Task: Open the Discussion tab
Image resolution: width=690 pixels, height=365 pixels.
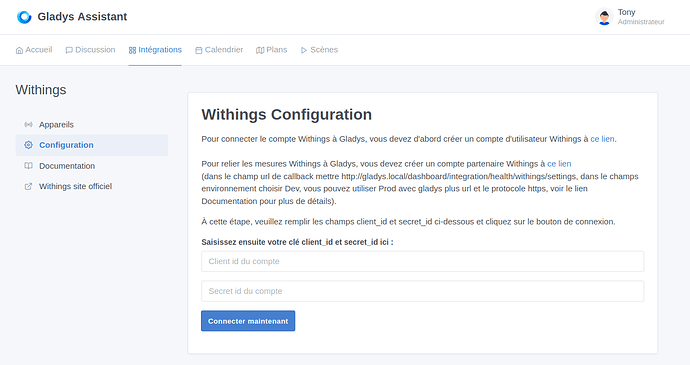Action: pos(90,50)
